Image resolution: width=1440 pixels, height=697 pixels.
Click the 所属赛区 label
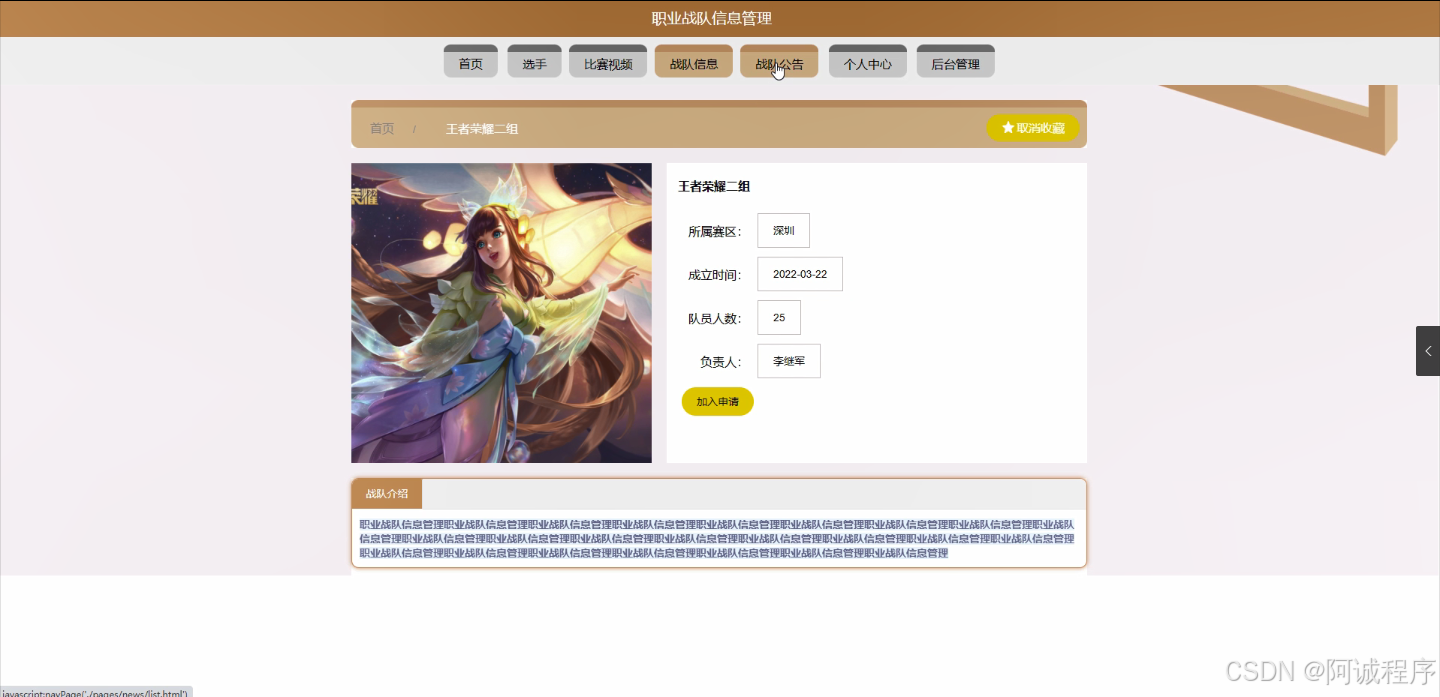point(714,232)
